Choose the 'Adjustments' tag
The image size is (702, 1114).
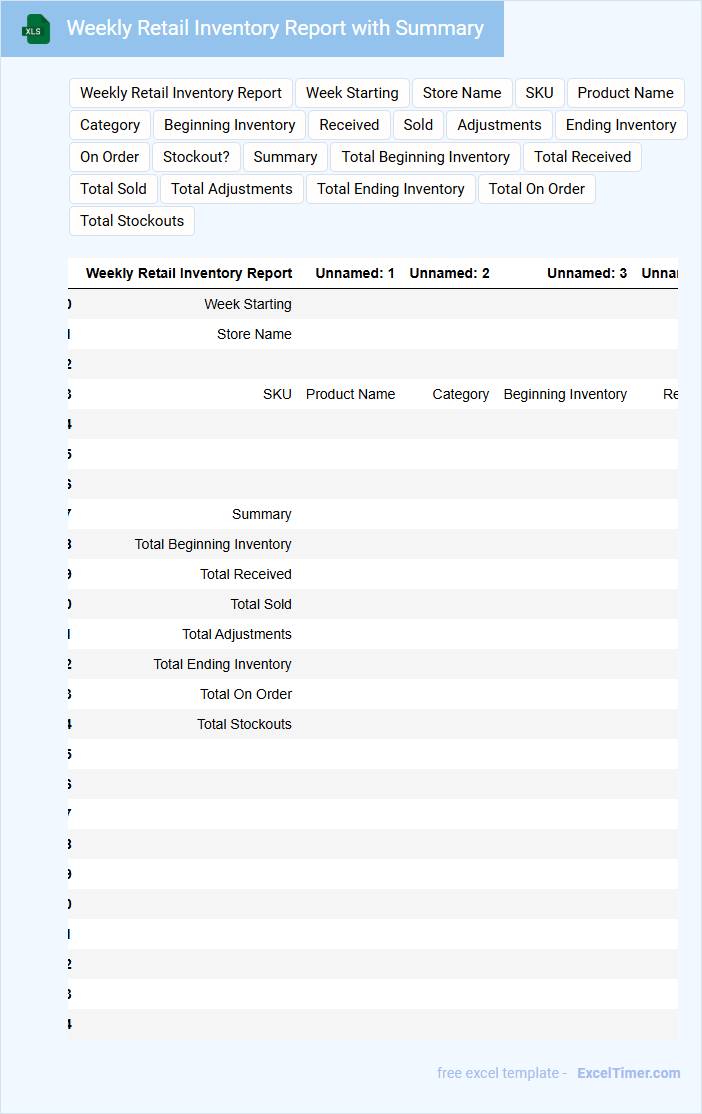[x=499, y=125]
